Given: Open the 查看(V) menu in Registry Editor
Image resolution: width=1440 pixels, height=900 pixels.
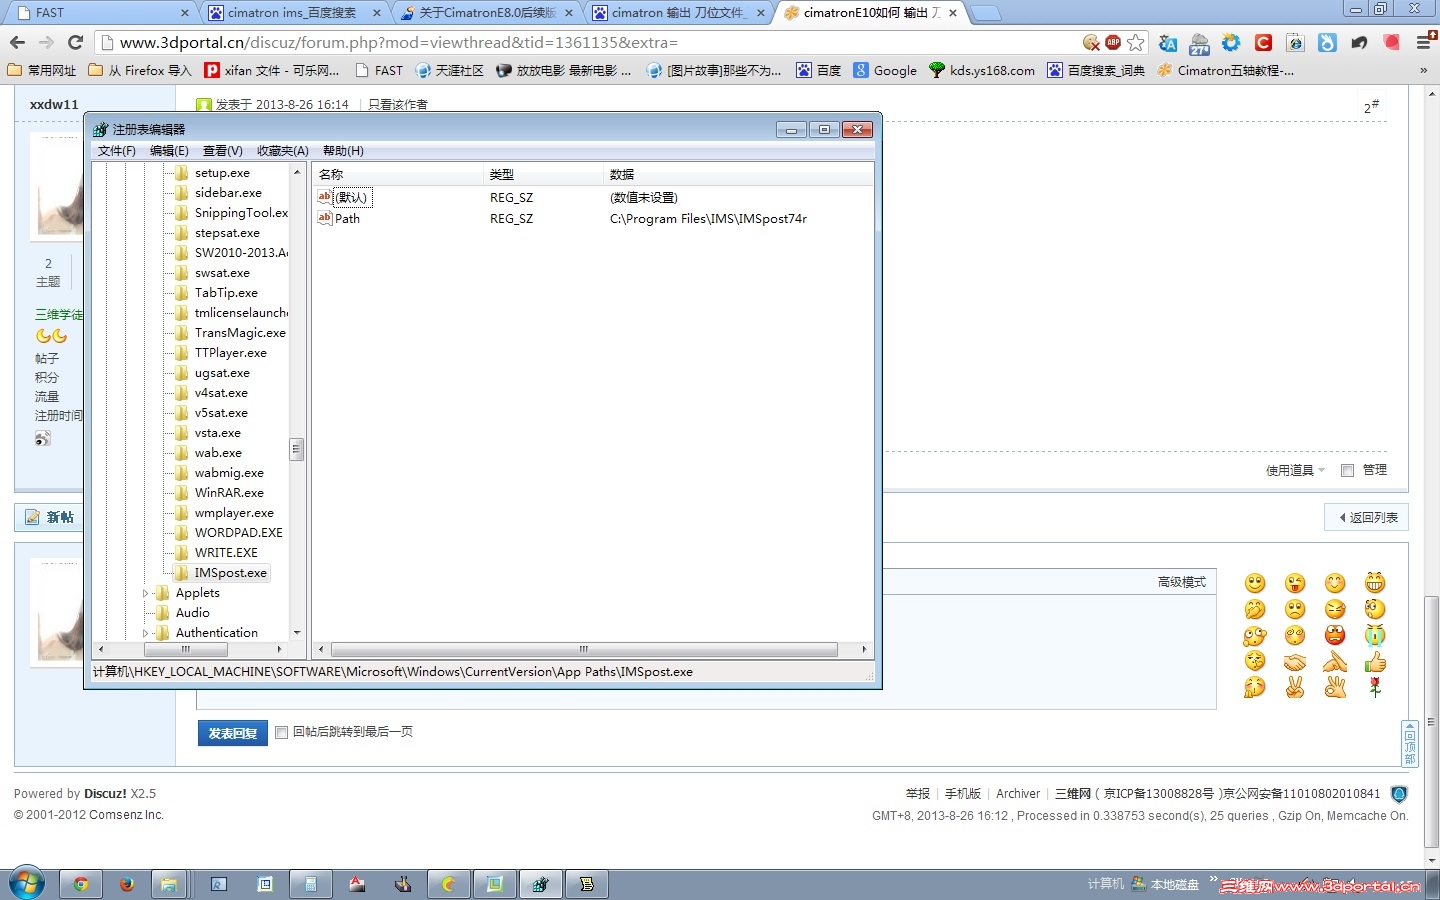Looking at the screenshot, I should click(223, 151).
